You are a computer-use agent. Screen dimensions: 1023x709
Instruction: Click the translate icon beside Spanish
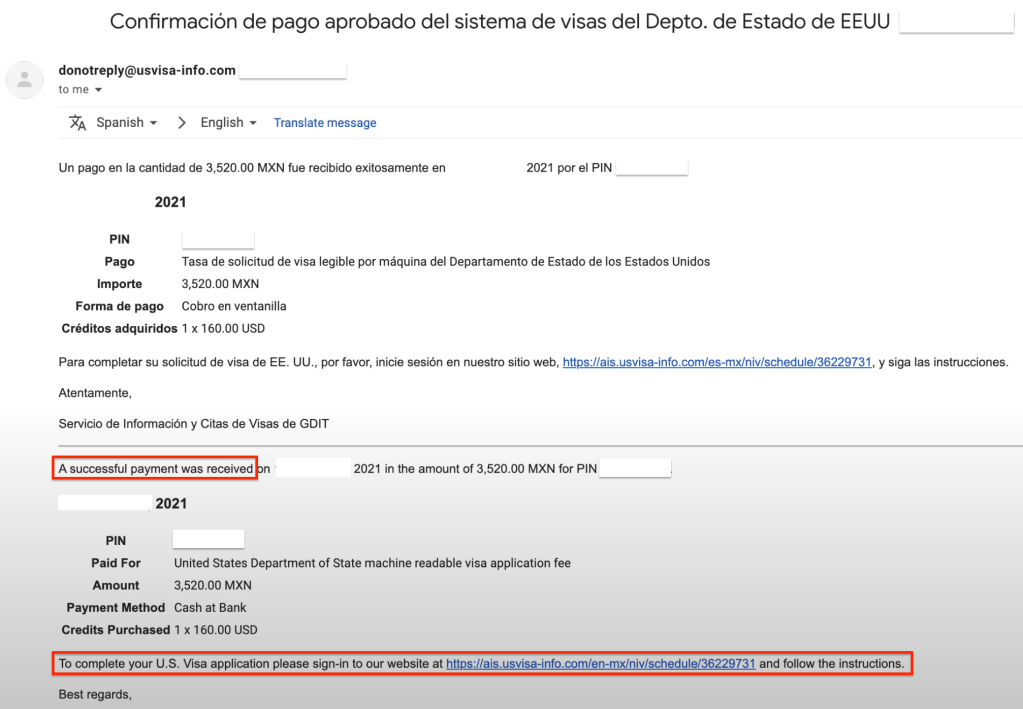(x=77, y=122)
